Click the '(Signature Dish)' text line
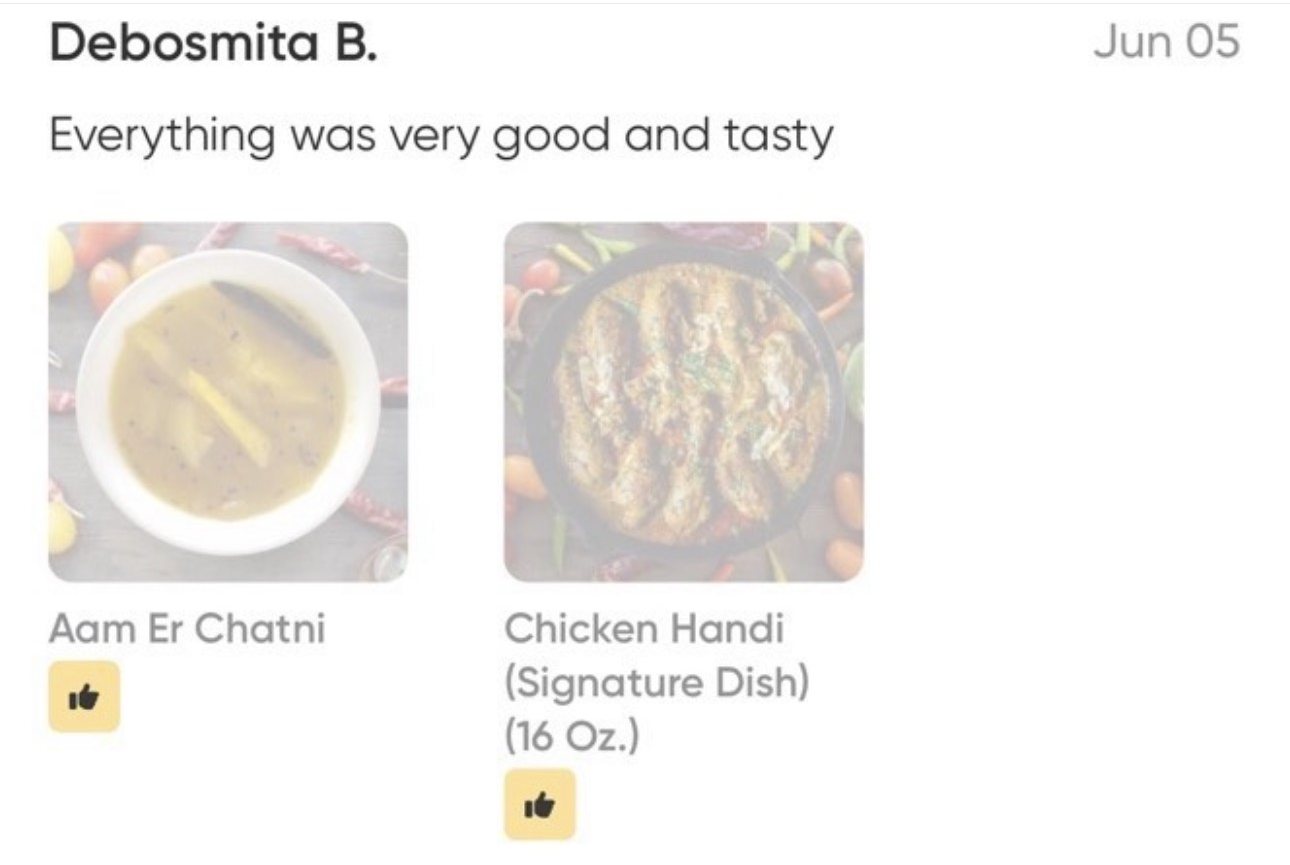 [657, 684]
